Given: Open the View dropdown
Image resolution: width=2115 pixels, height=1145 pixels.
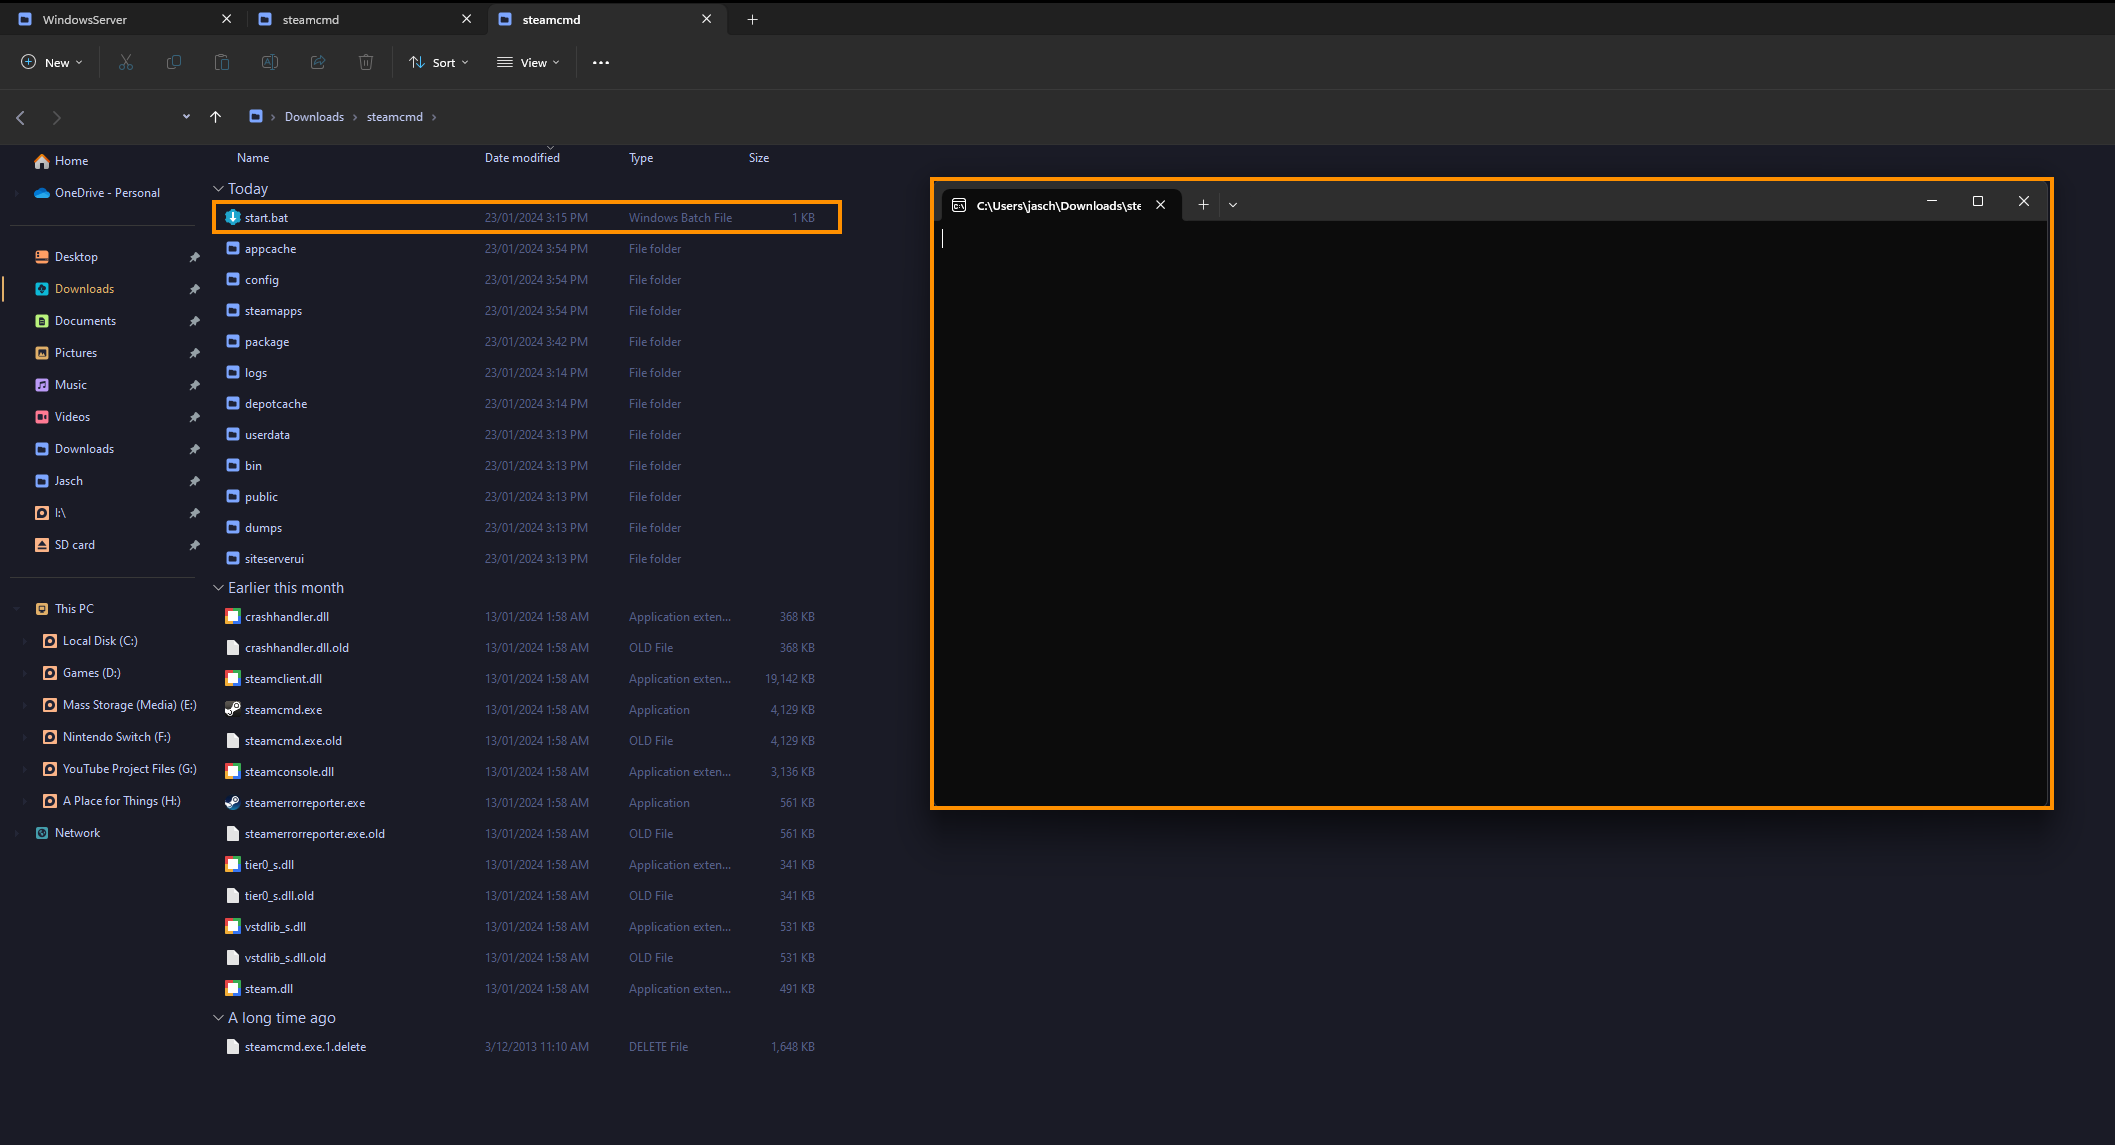Looking at the screenshot, I should click(528, 62).
